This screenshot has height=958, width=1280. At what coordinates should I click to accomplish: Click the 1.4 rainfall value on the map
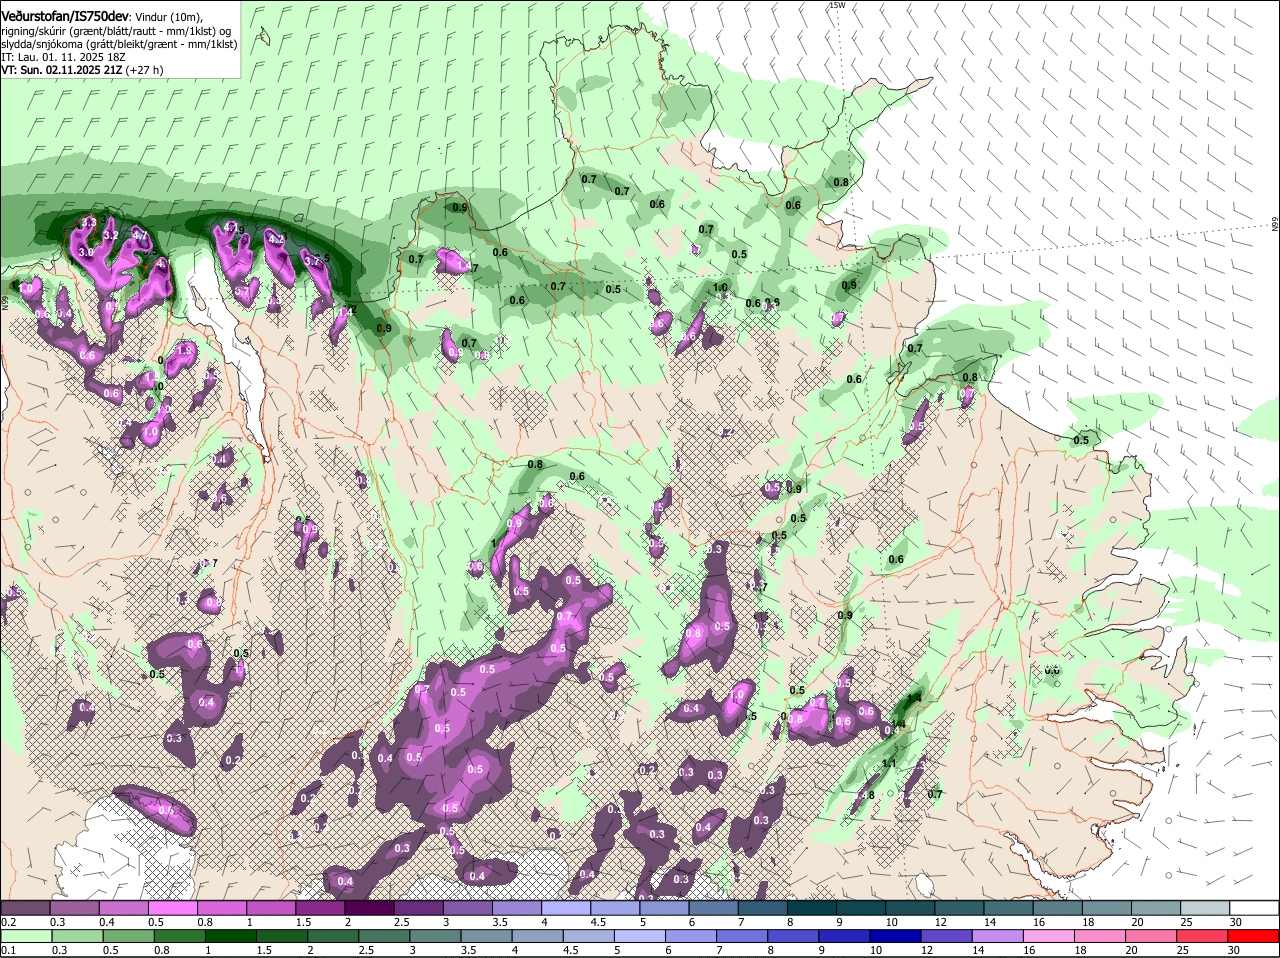pyautogui.click(x=913, y=698)
